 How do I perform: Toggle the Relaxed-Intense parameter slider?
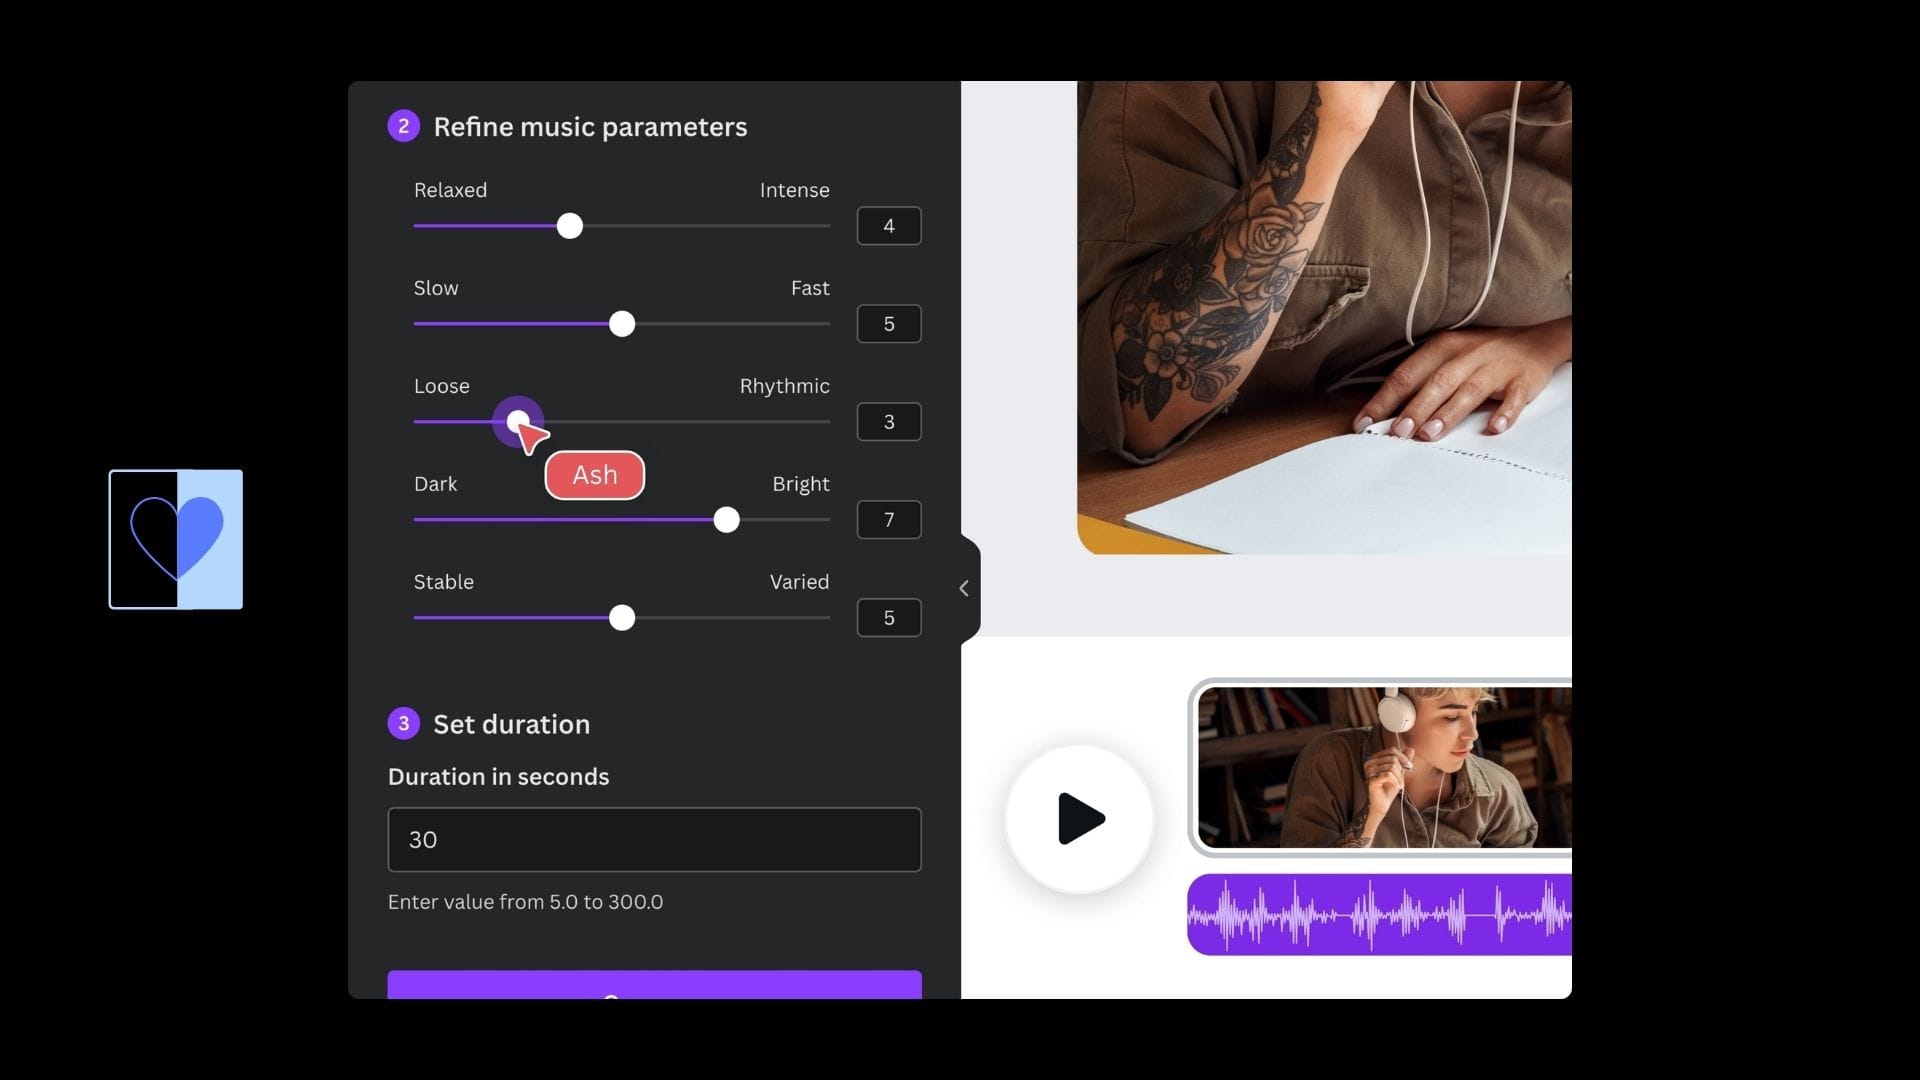(570, 225)
